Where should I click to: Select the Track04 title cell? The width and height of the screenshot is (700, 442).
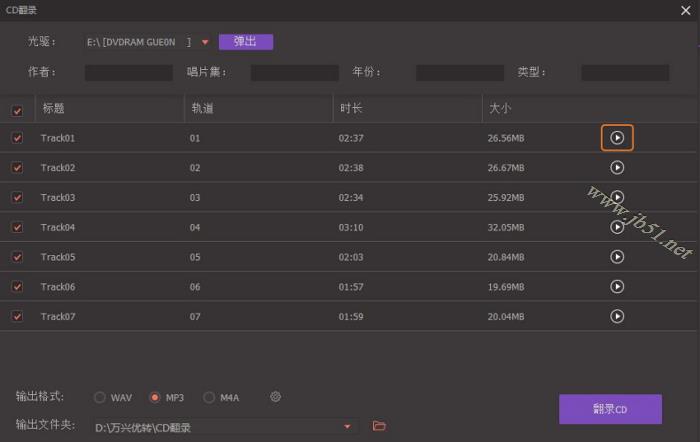tap(58, 227)
